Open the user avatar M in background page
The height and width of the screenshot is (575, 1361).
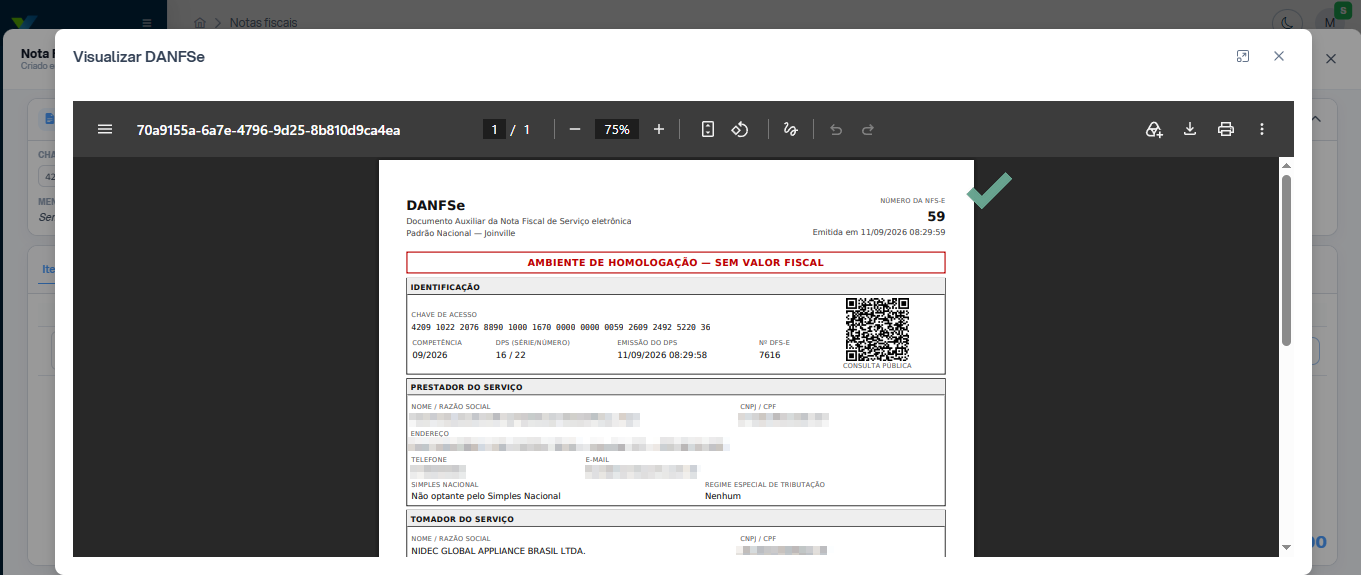coord(1330,22)
